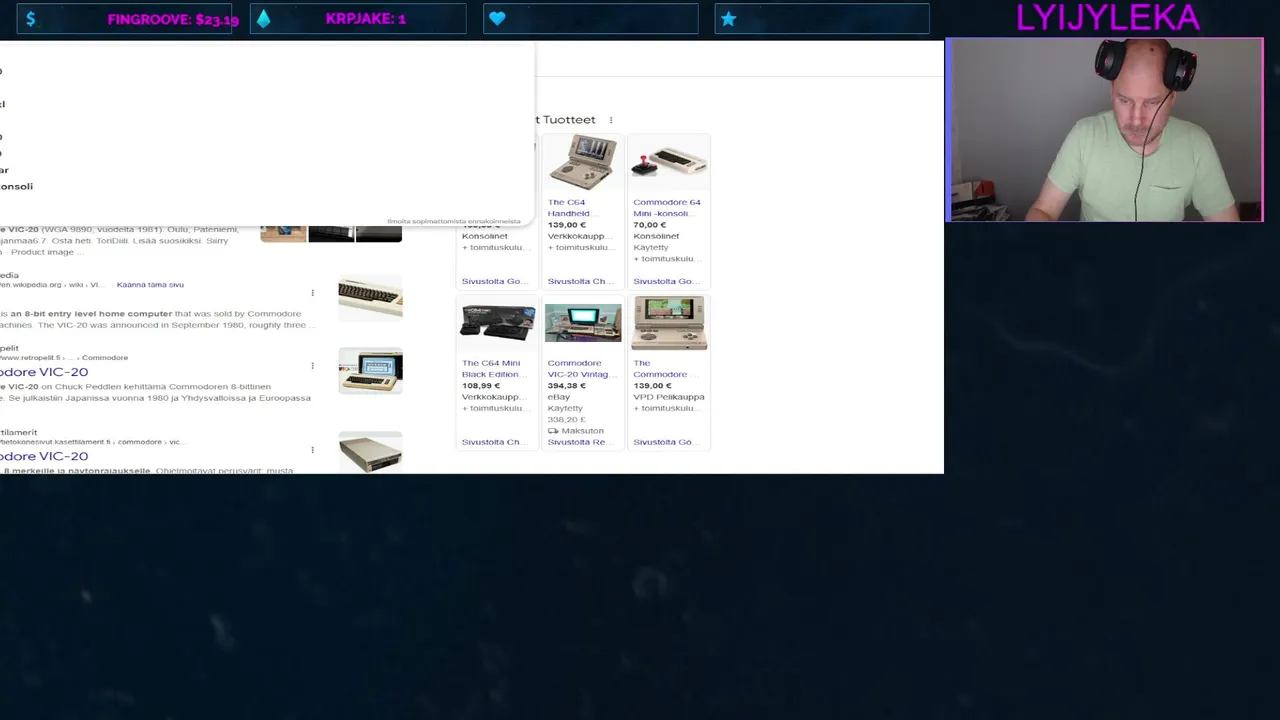Click the C64 Handheld product image
Screen dimensions: 1280x720
(582, 163)
